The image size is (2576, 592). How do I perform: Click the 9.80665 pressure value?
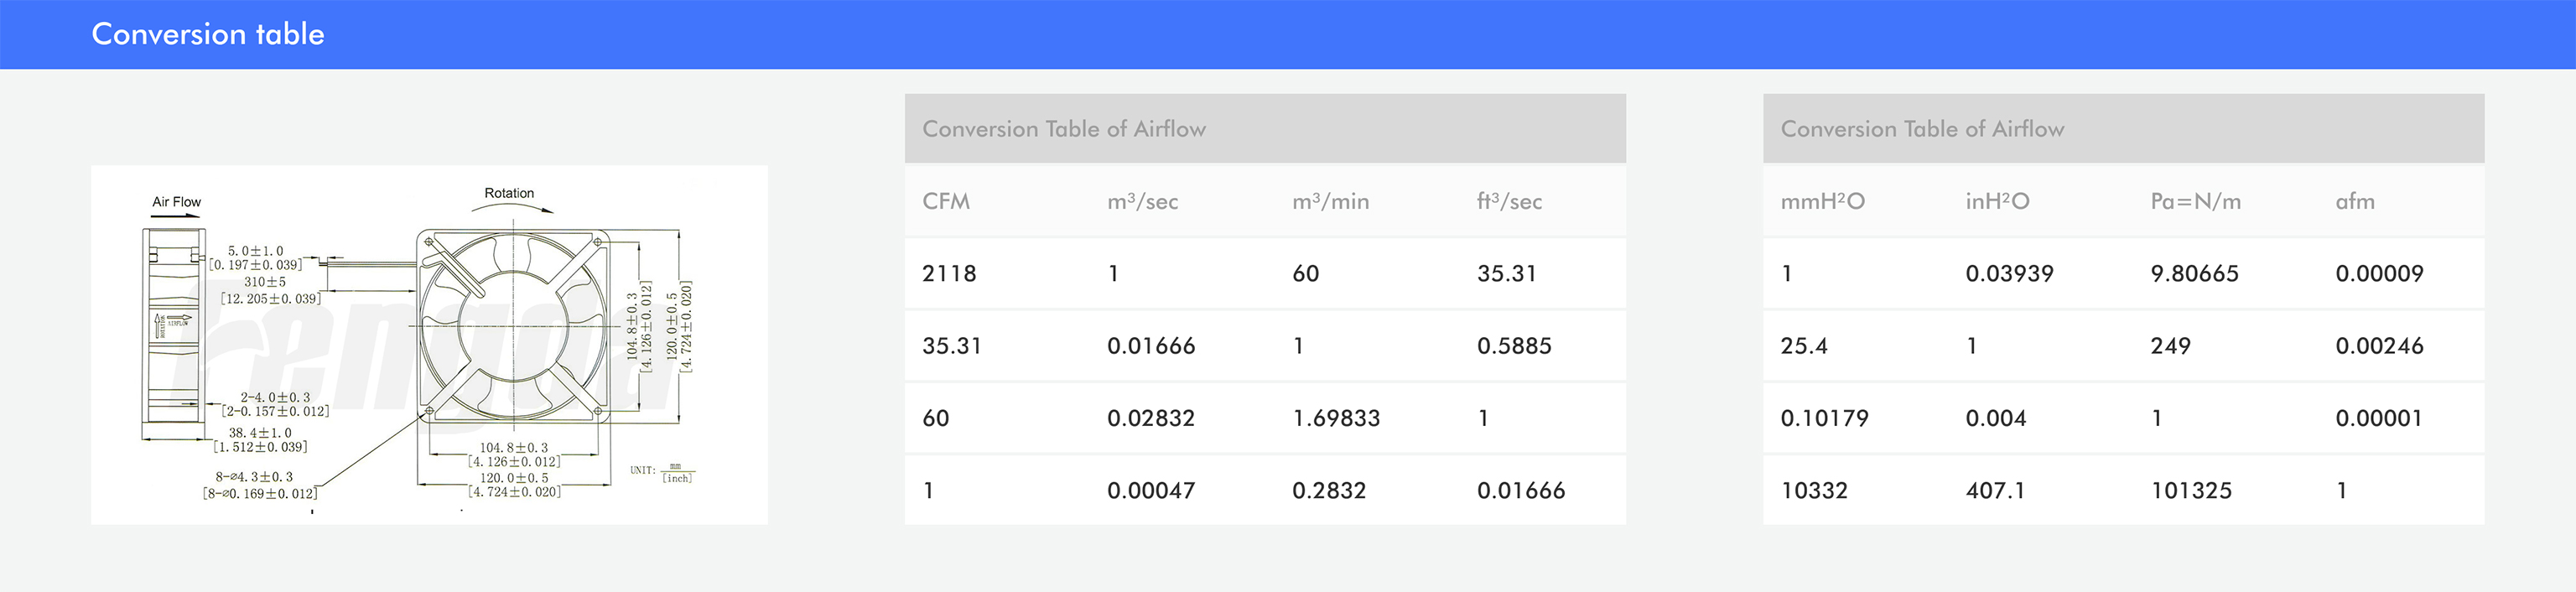click(2194, 273)
